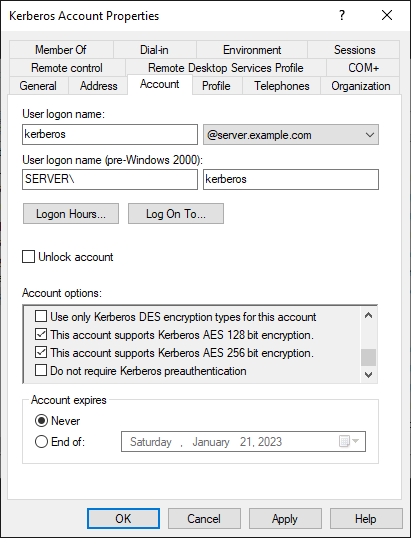Uncheck Kerberos AES 128 bit encryption support
This screenshot has height=538, width=411.
coord(41,335)
